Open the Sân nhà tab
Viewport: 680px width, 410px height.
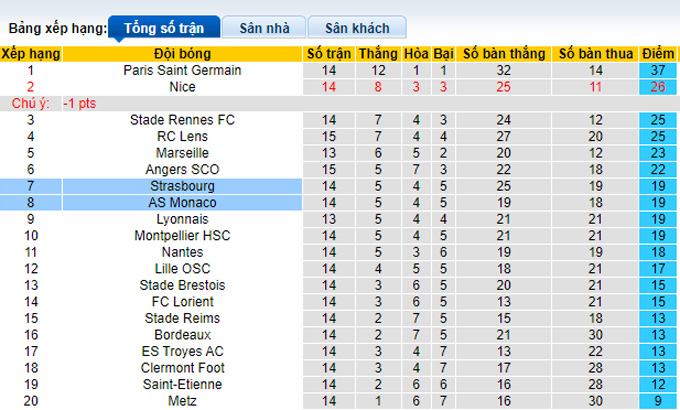[264, 28]
